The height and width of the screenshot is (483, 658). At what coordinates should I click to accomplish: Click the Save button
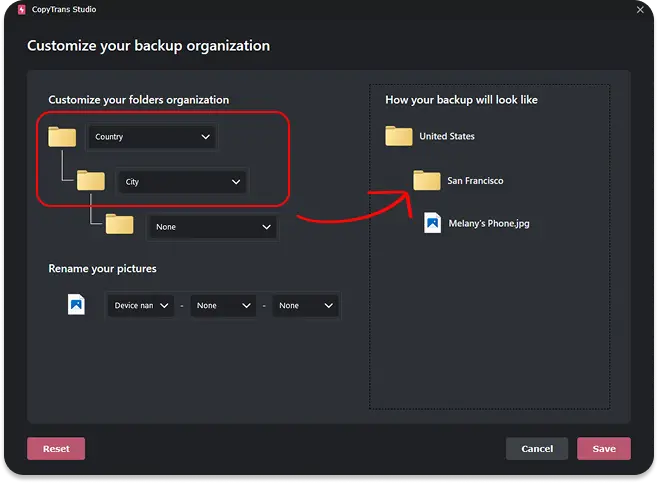pos(604,449)
